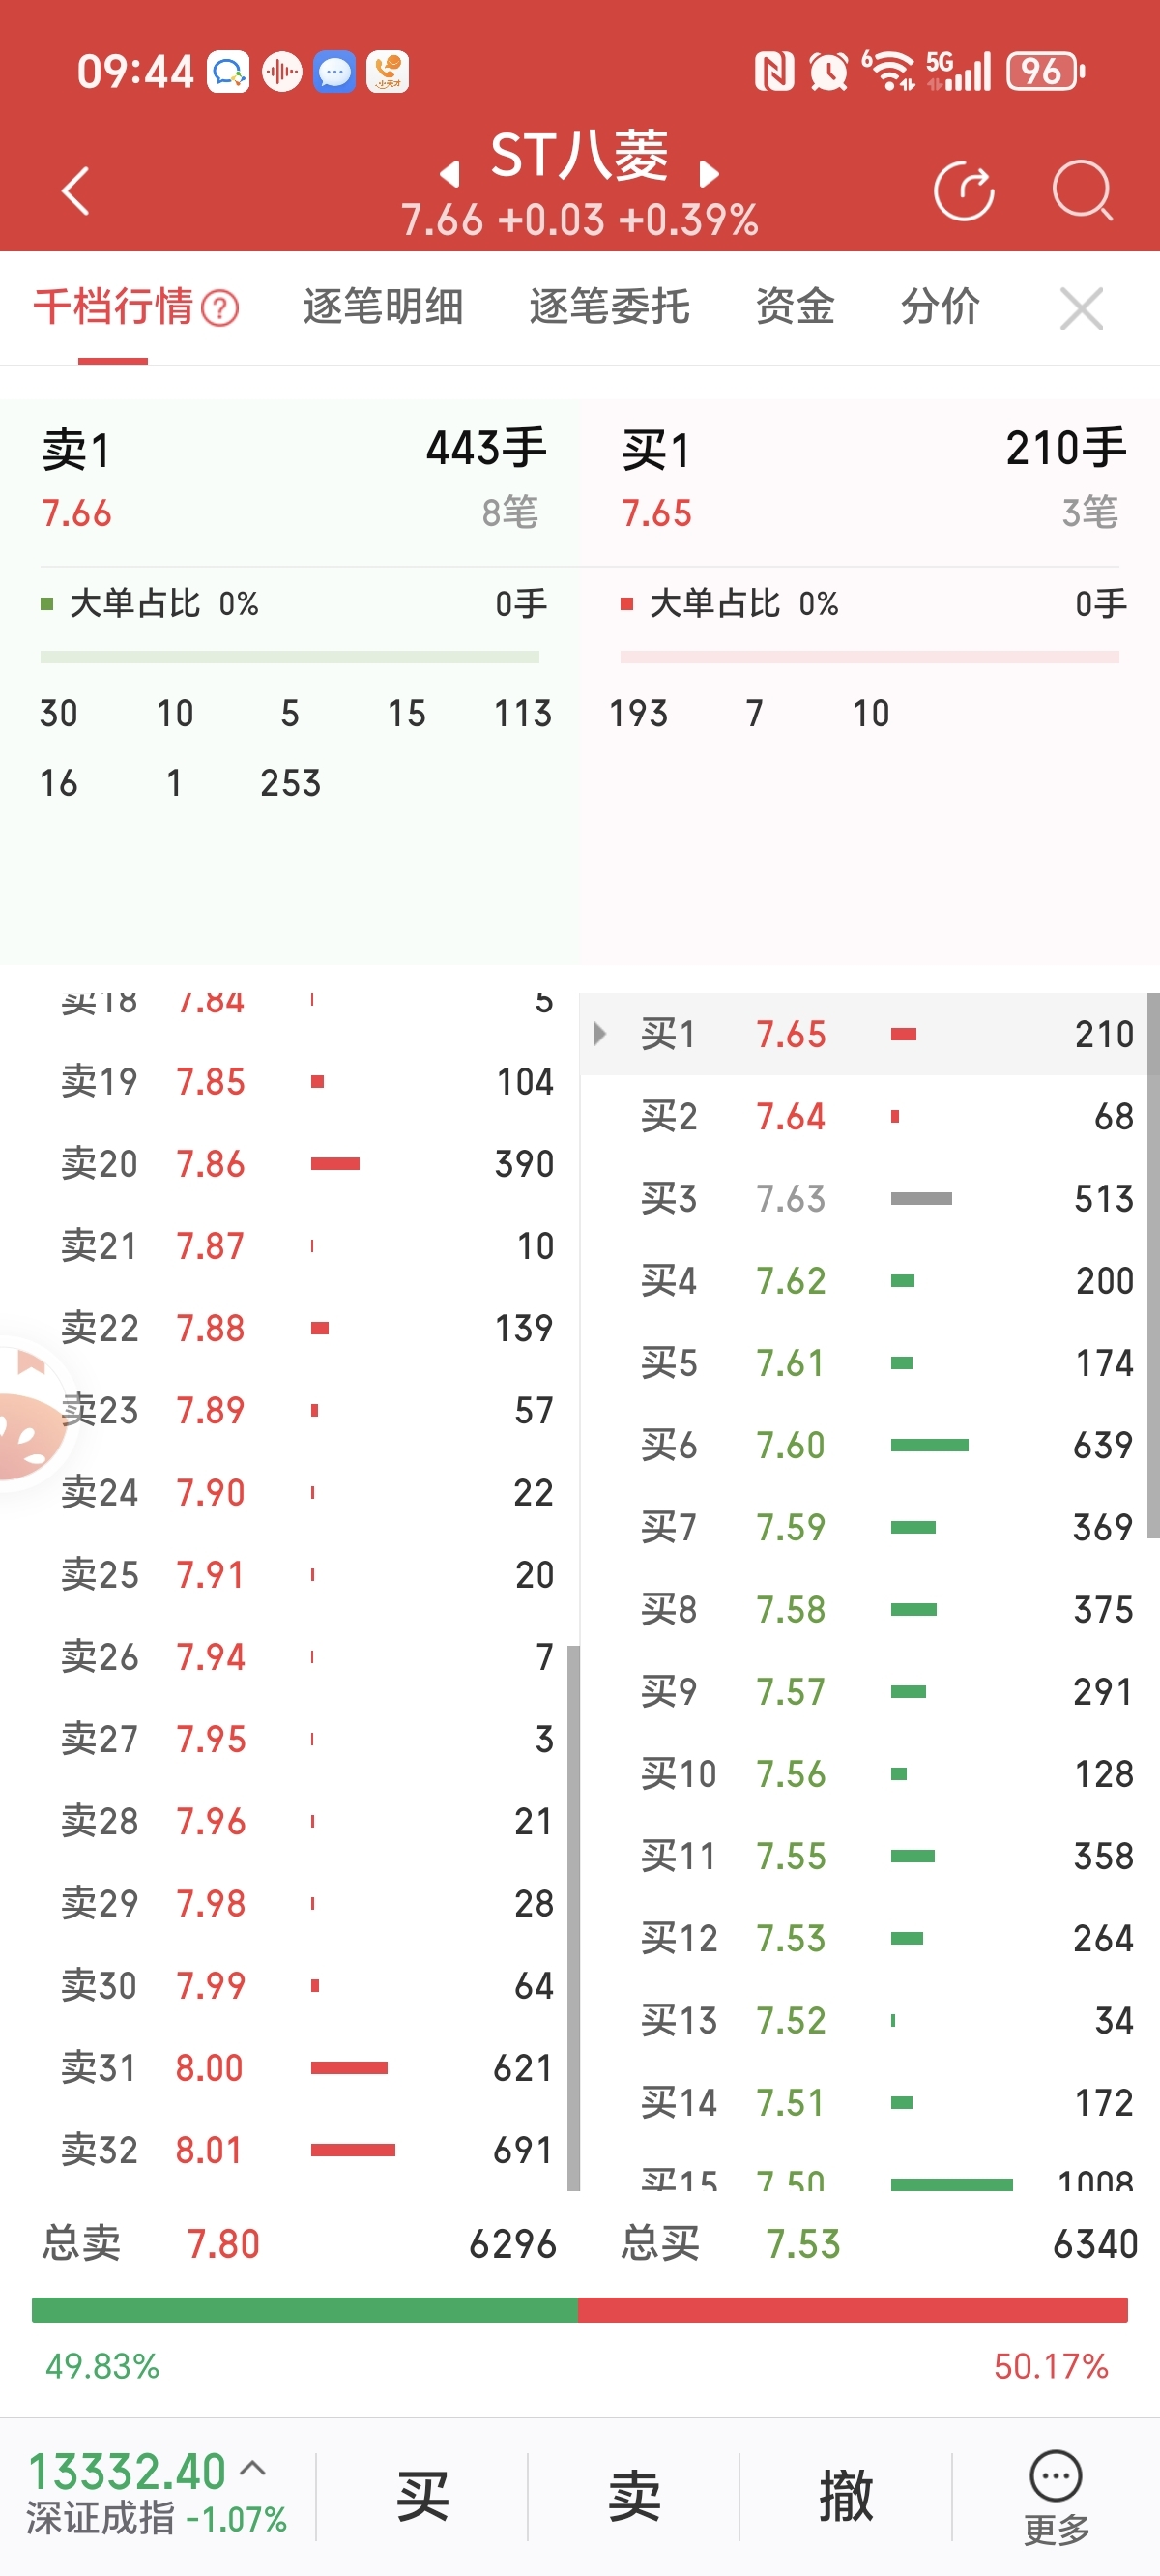Open the 更多 ellipsis icon

1055,2477
